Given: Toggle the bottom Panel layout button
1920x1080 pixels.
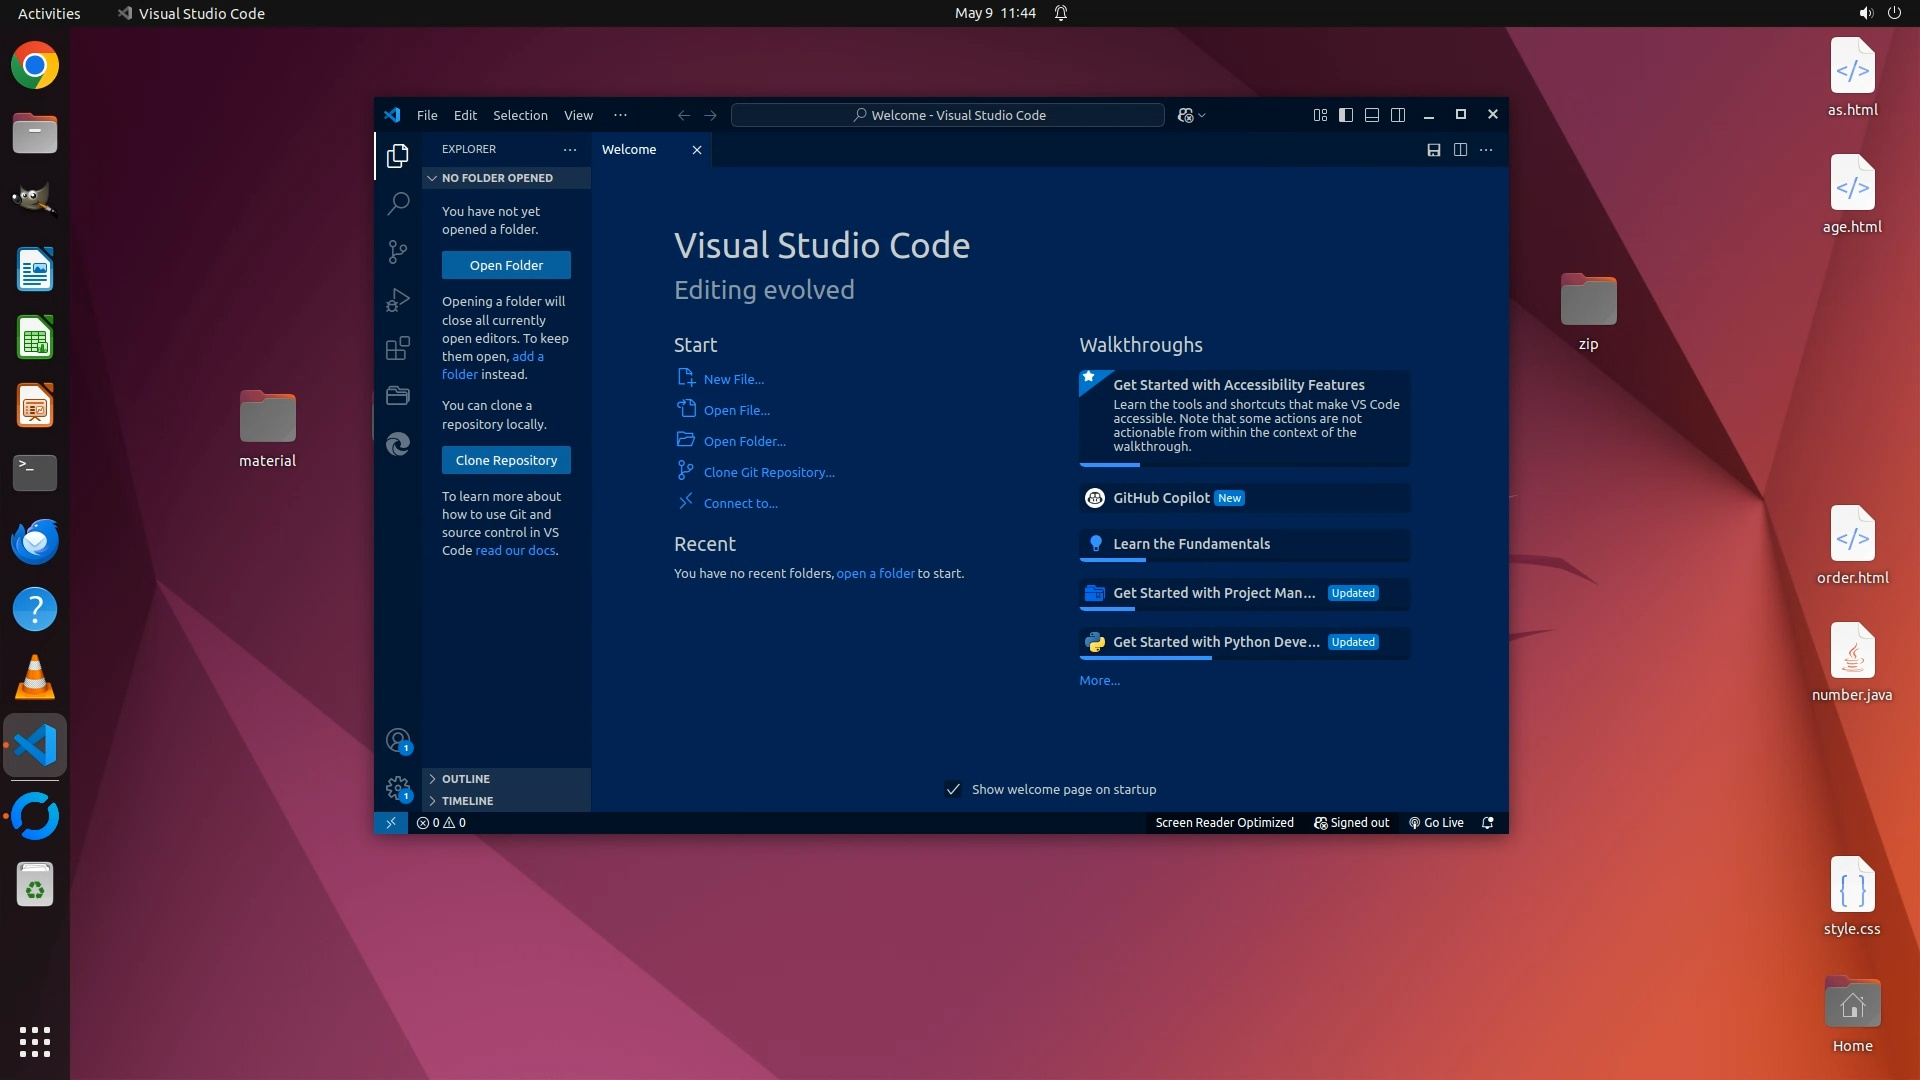Looking at the screenshot, I should (x=1372, y=115).
